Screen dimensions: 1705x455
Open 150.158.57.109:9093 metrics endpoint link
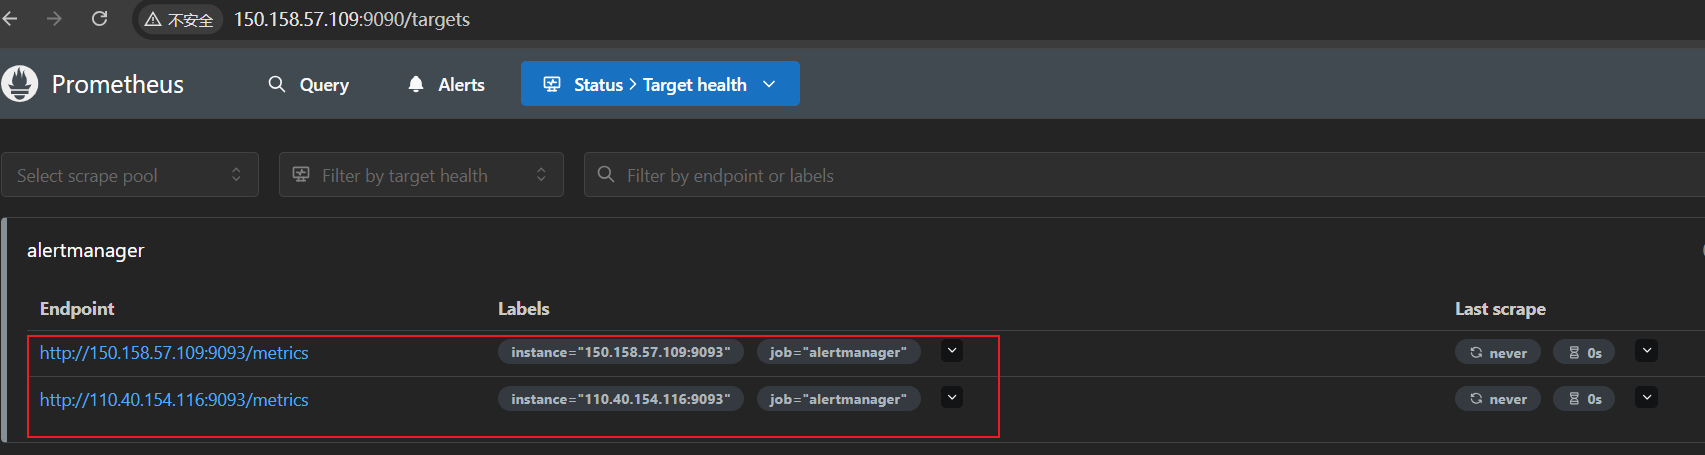coord(174,353)
